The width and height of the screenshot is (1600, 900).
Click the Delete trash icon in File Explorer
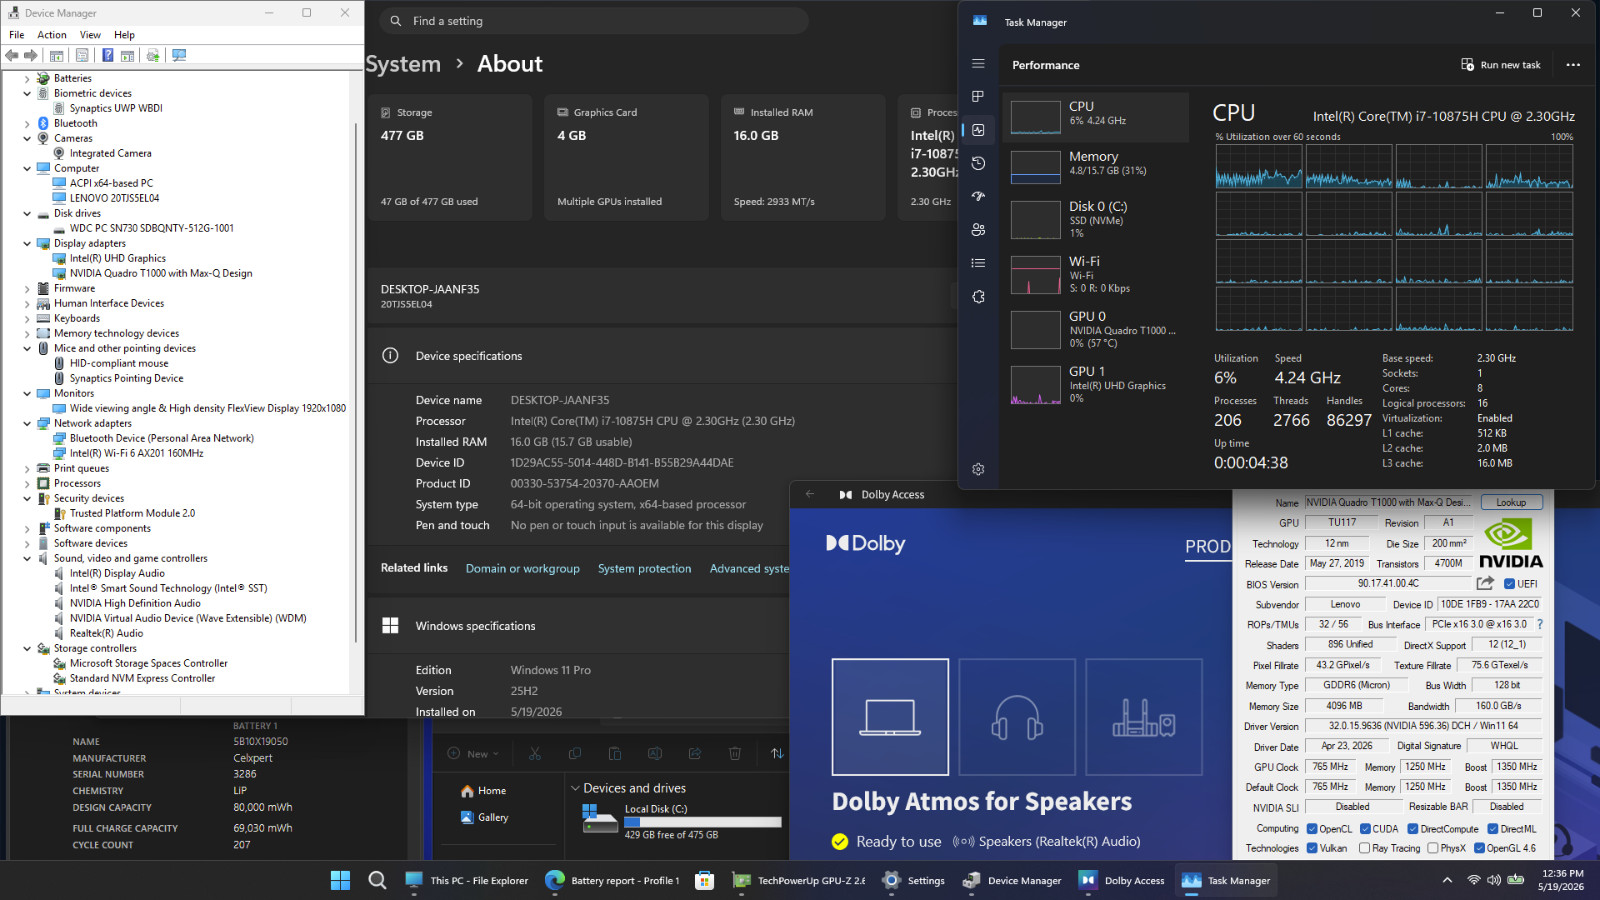(735, 753)
